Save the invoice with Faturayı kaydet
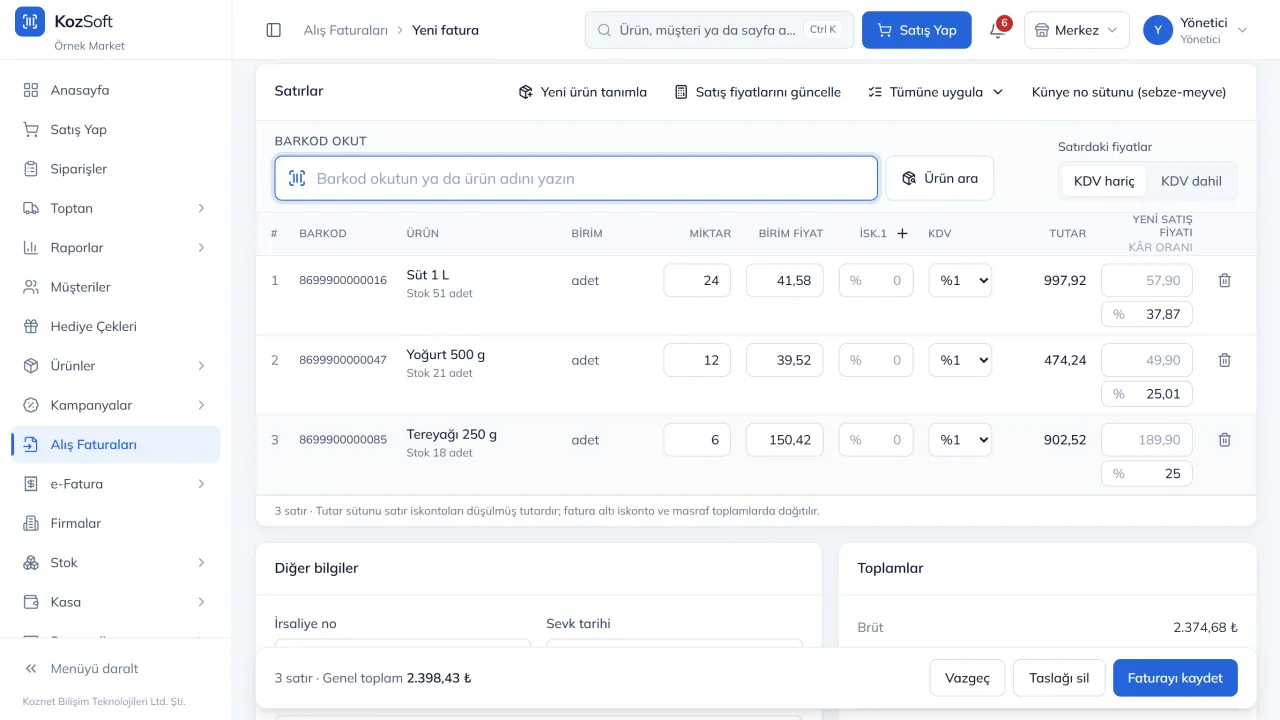The image size is (1280, 720). [x=1175, y=678]
